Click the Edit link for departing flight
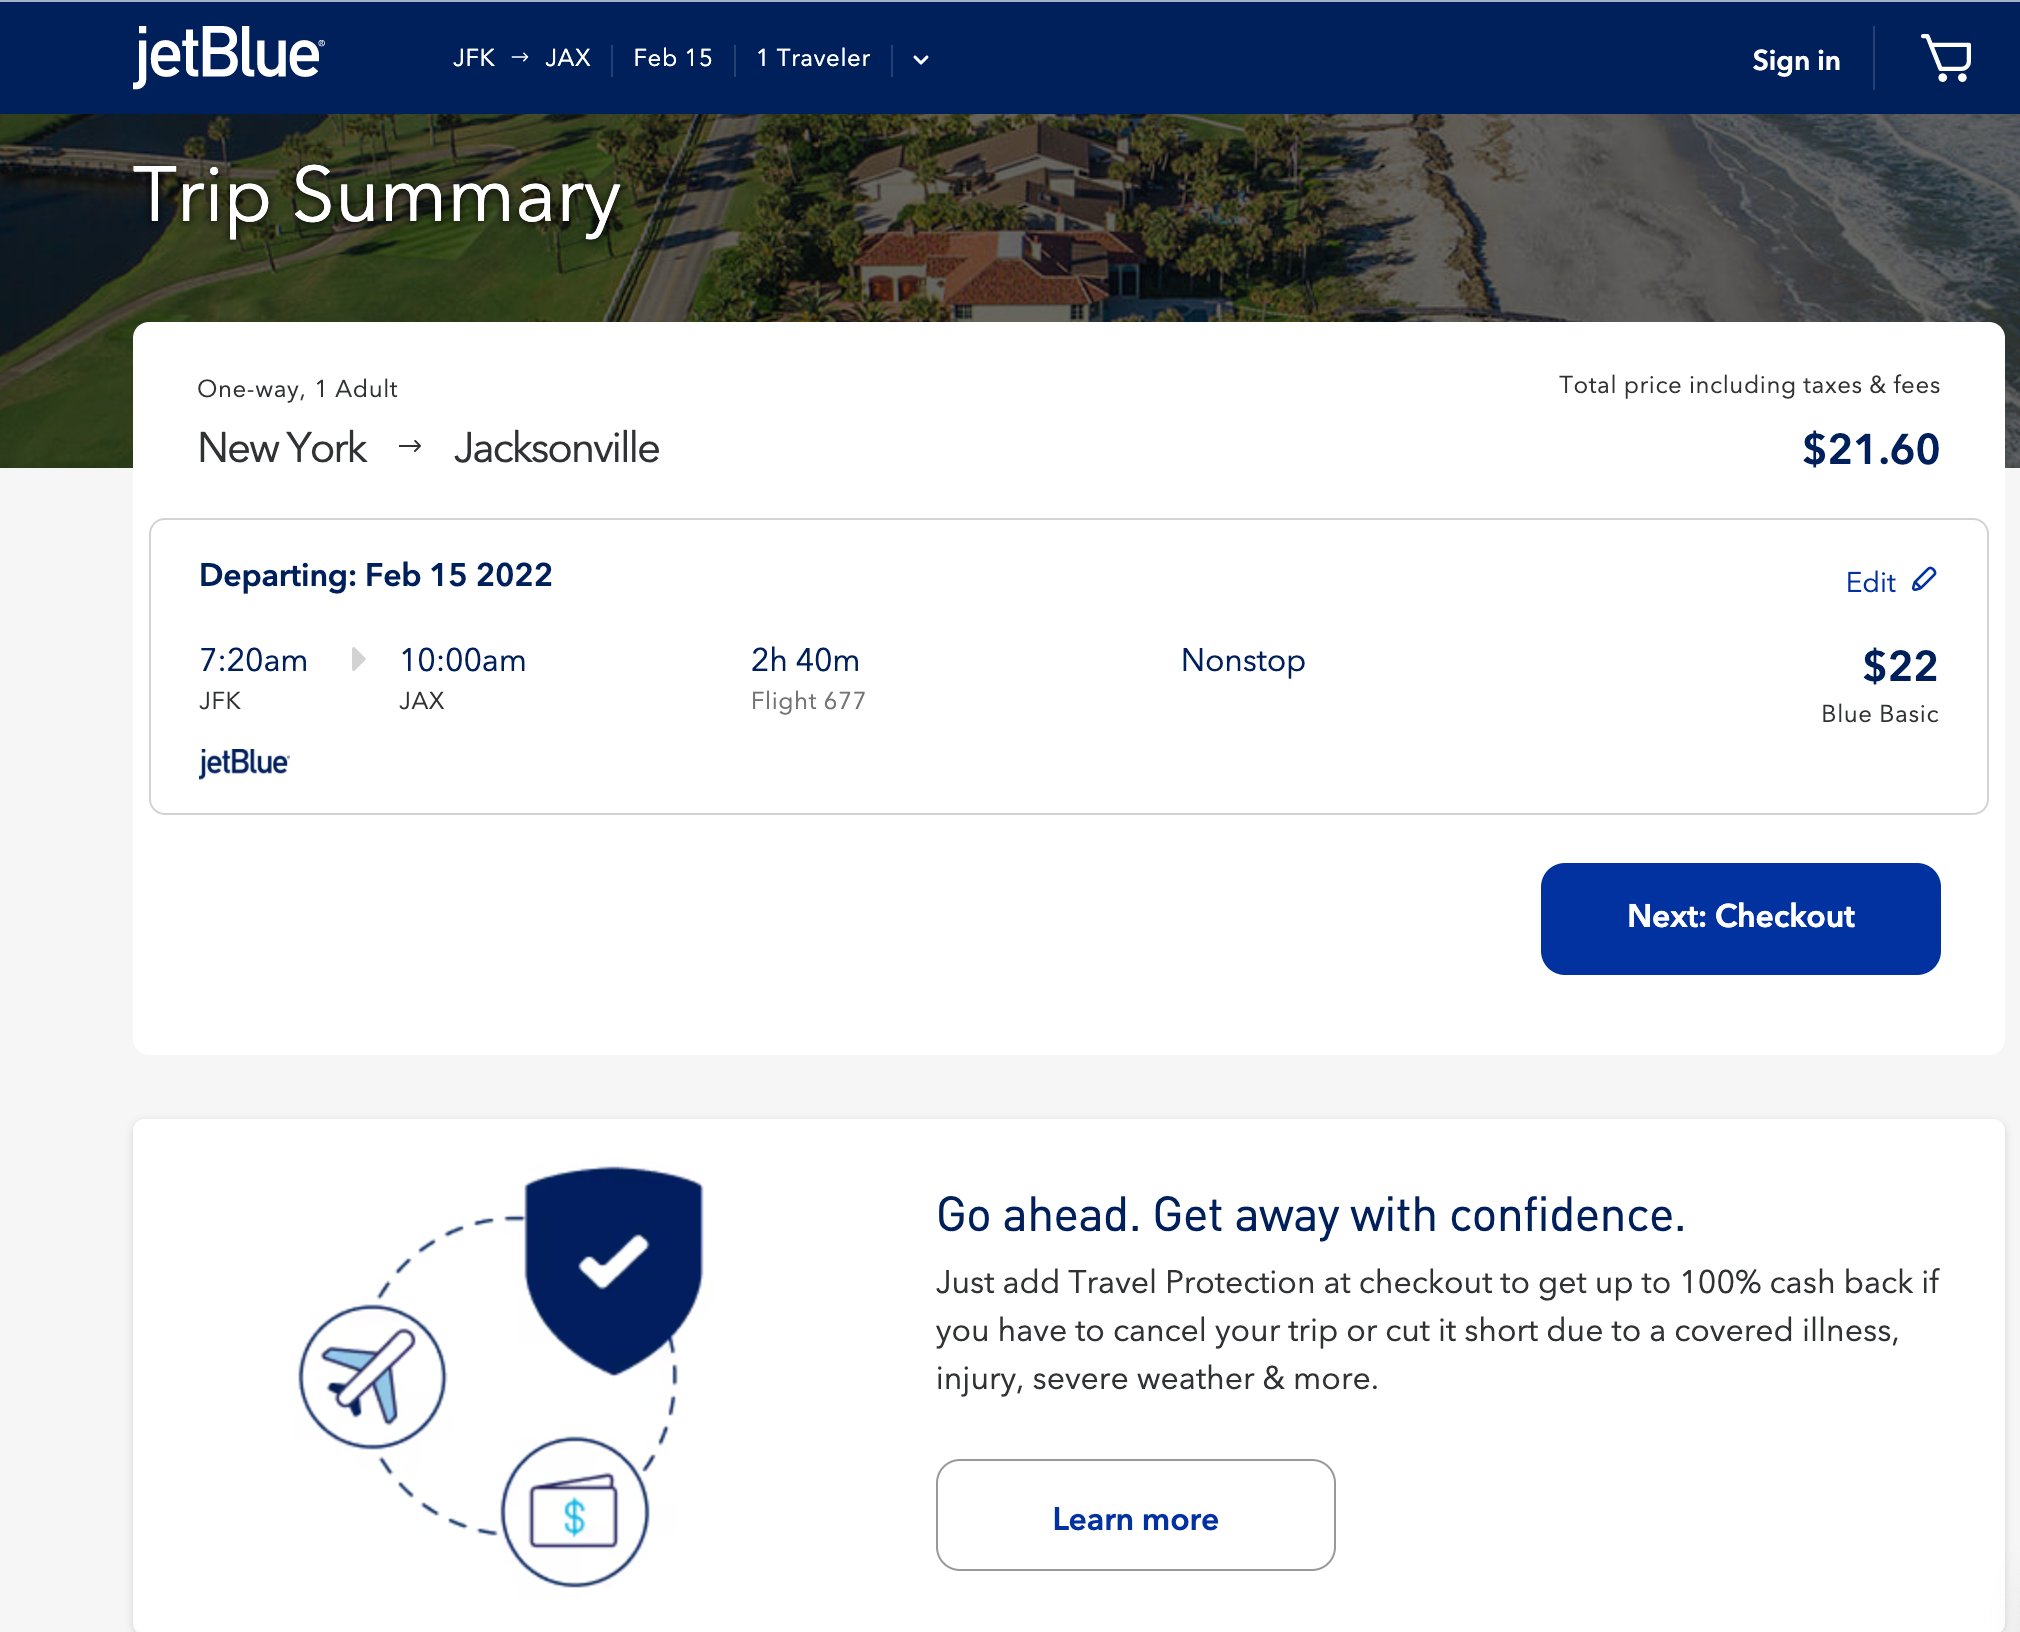The width and height of the screenshot is (2020, 1632). click(1870, 582)
